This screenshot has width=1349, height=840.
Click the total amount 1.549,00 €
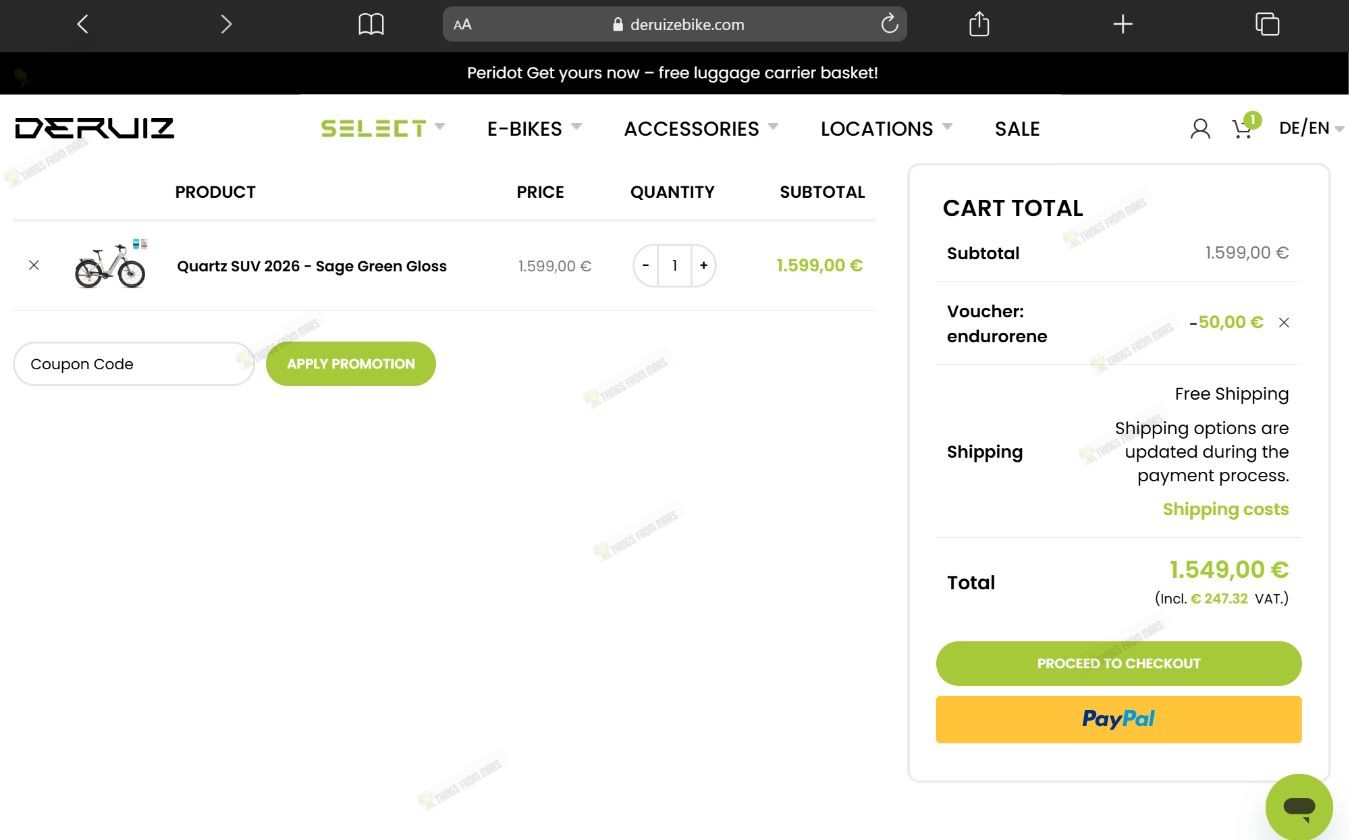tap(1229, 570)
